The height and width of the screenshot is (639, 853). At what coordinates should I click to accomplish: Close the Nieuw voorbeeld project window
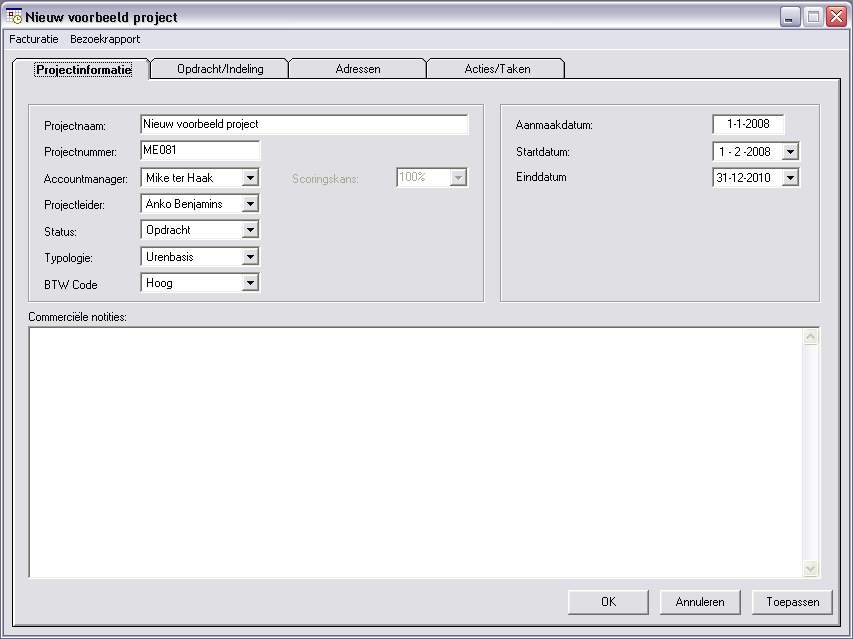pyautogui.click(x=836, y=17)
